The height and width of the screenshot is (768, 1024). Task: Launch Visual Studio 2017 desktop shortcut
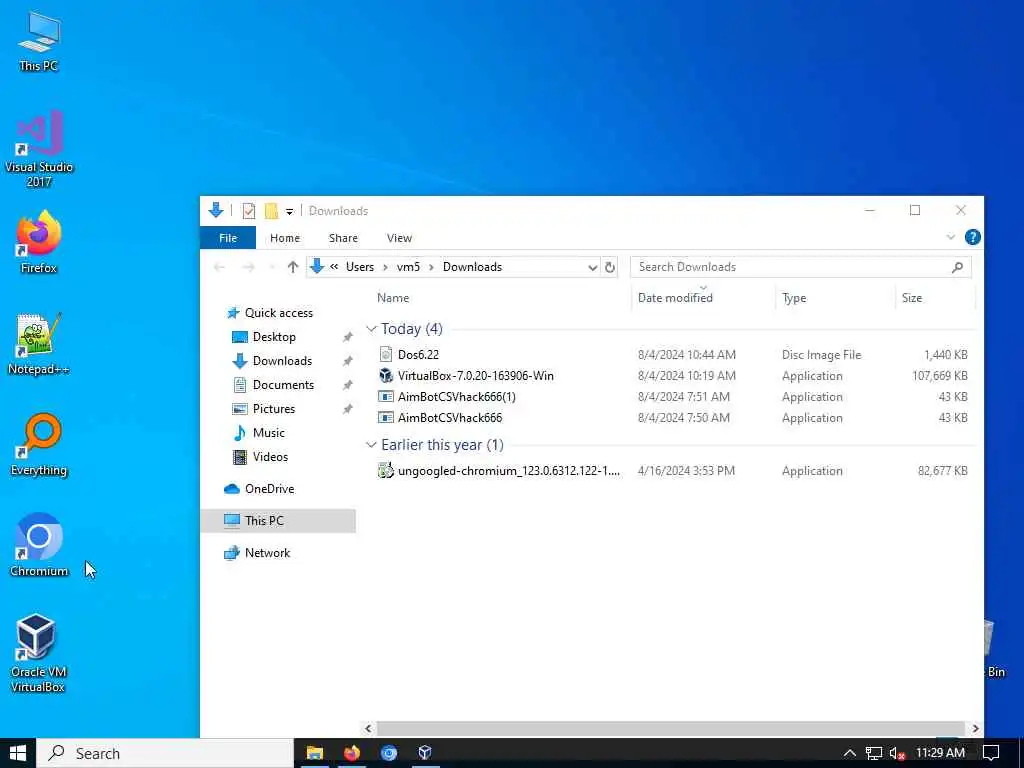point(39,149)
